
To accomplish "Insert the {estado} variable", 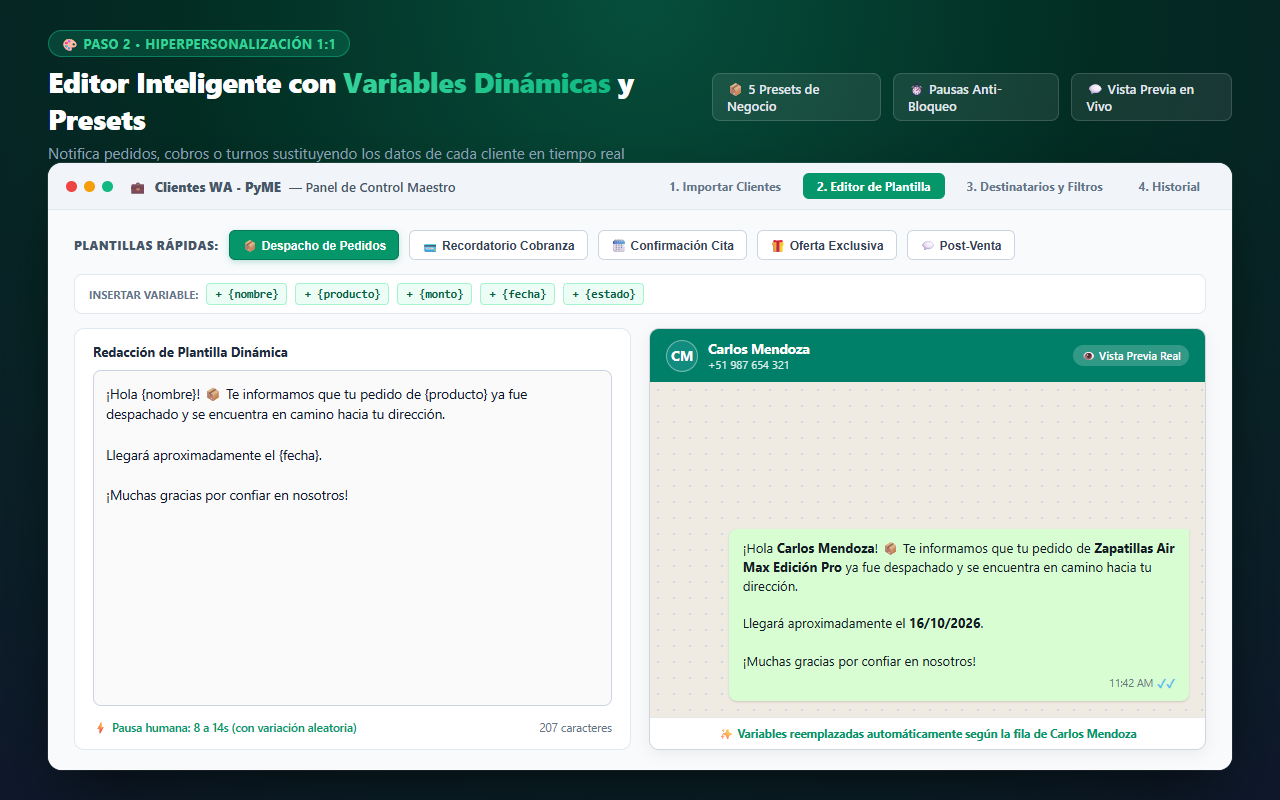I will 603,294.
